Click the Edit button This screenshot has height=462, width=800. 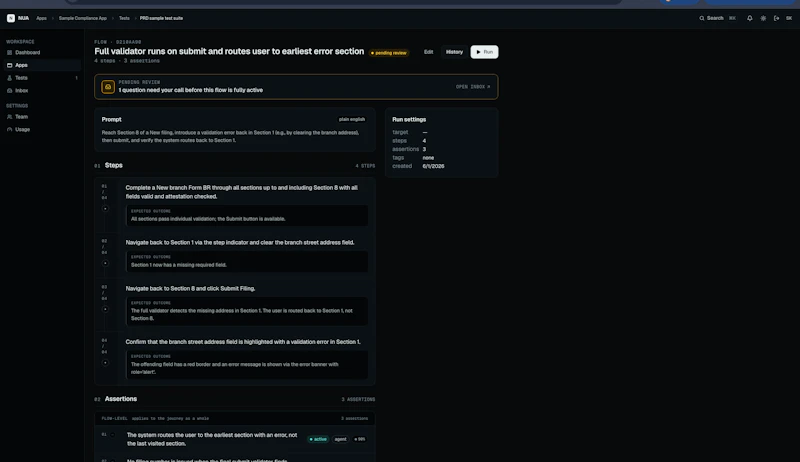[x=429, y=52]
